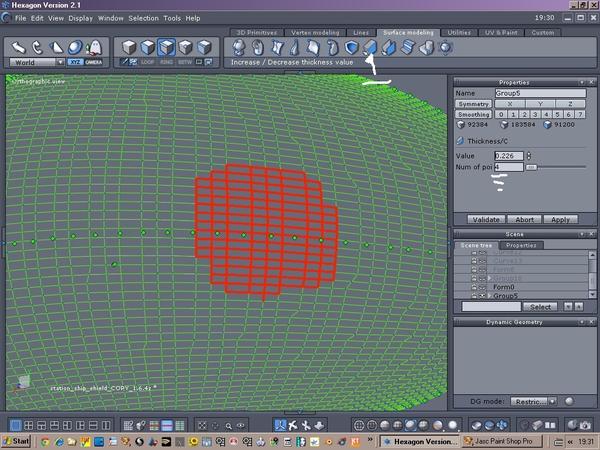The width and height of the screenshot is (600, 450).
Task: Set smoothing level to 0
Action: coord(501,114)
